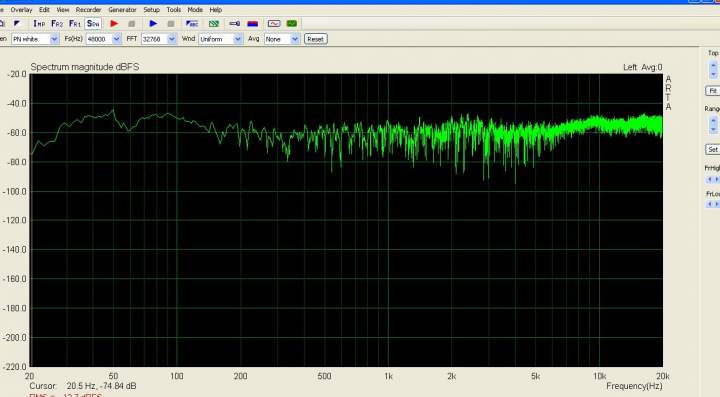Start the generator with blue play arrow

click(x=153, y=23)
